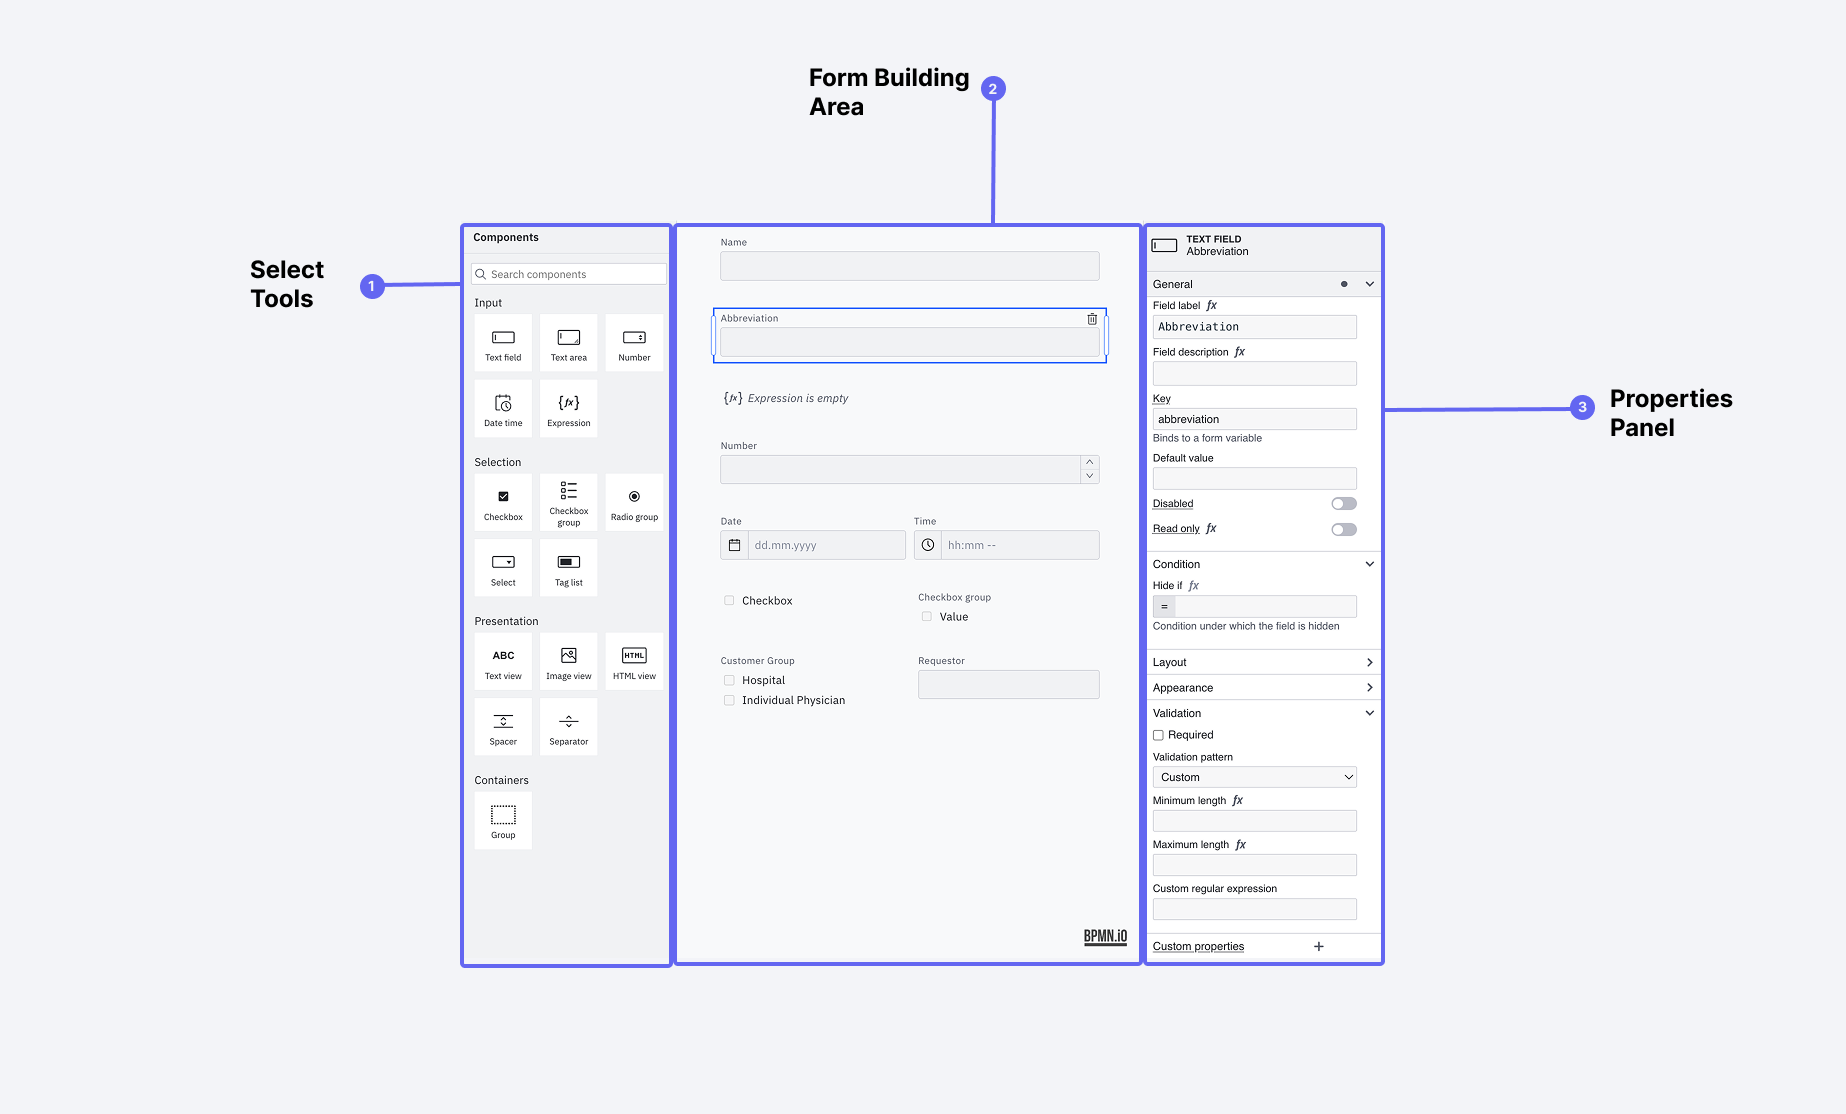Select the Text area component
The image size is (1846, 1114).
point(568,342)
